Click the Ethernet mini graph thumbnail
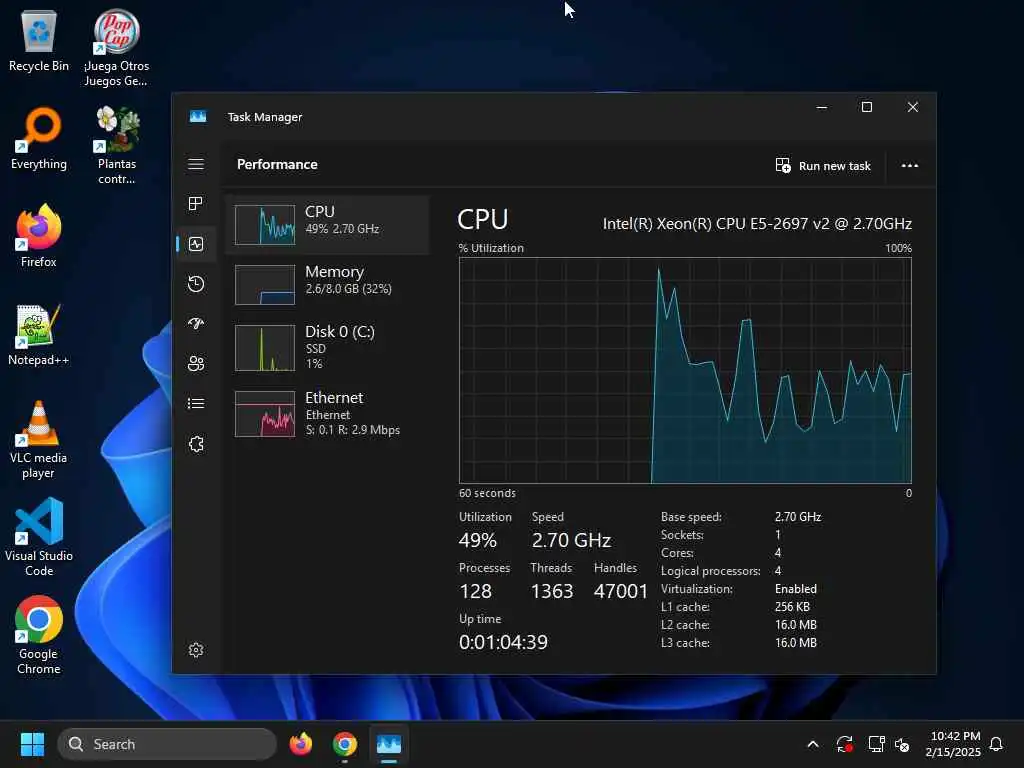This screenshot has width=1024, height=768. [264, 414]
